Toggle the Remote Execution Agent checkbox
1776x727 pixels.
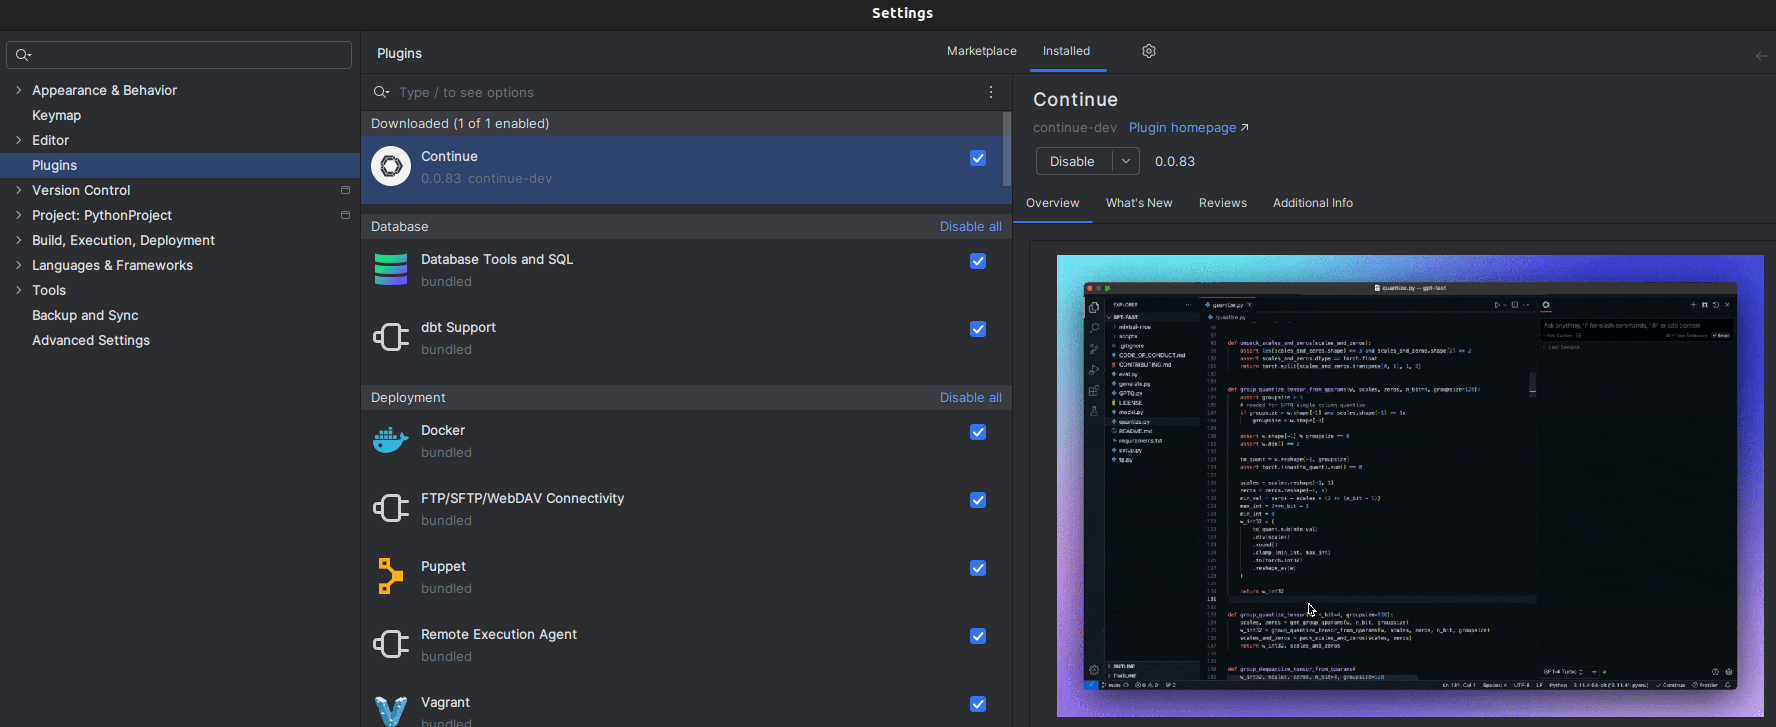click(978, 636)
